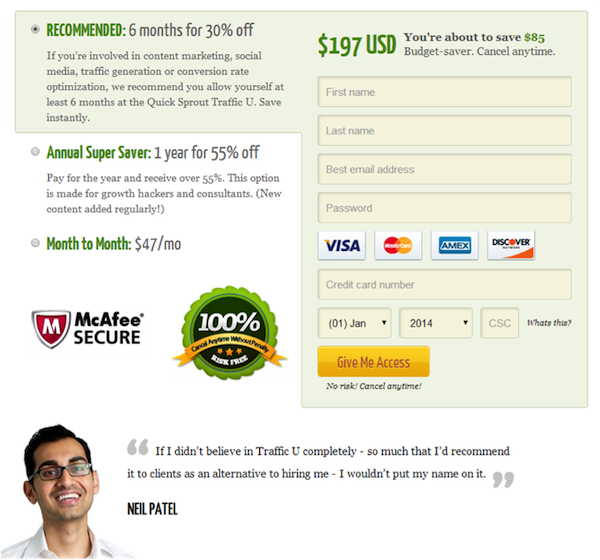This screenshot has width=600, height=560.
Task: Select the Discover card icon
Action: click(511, 245)
